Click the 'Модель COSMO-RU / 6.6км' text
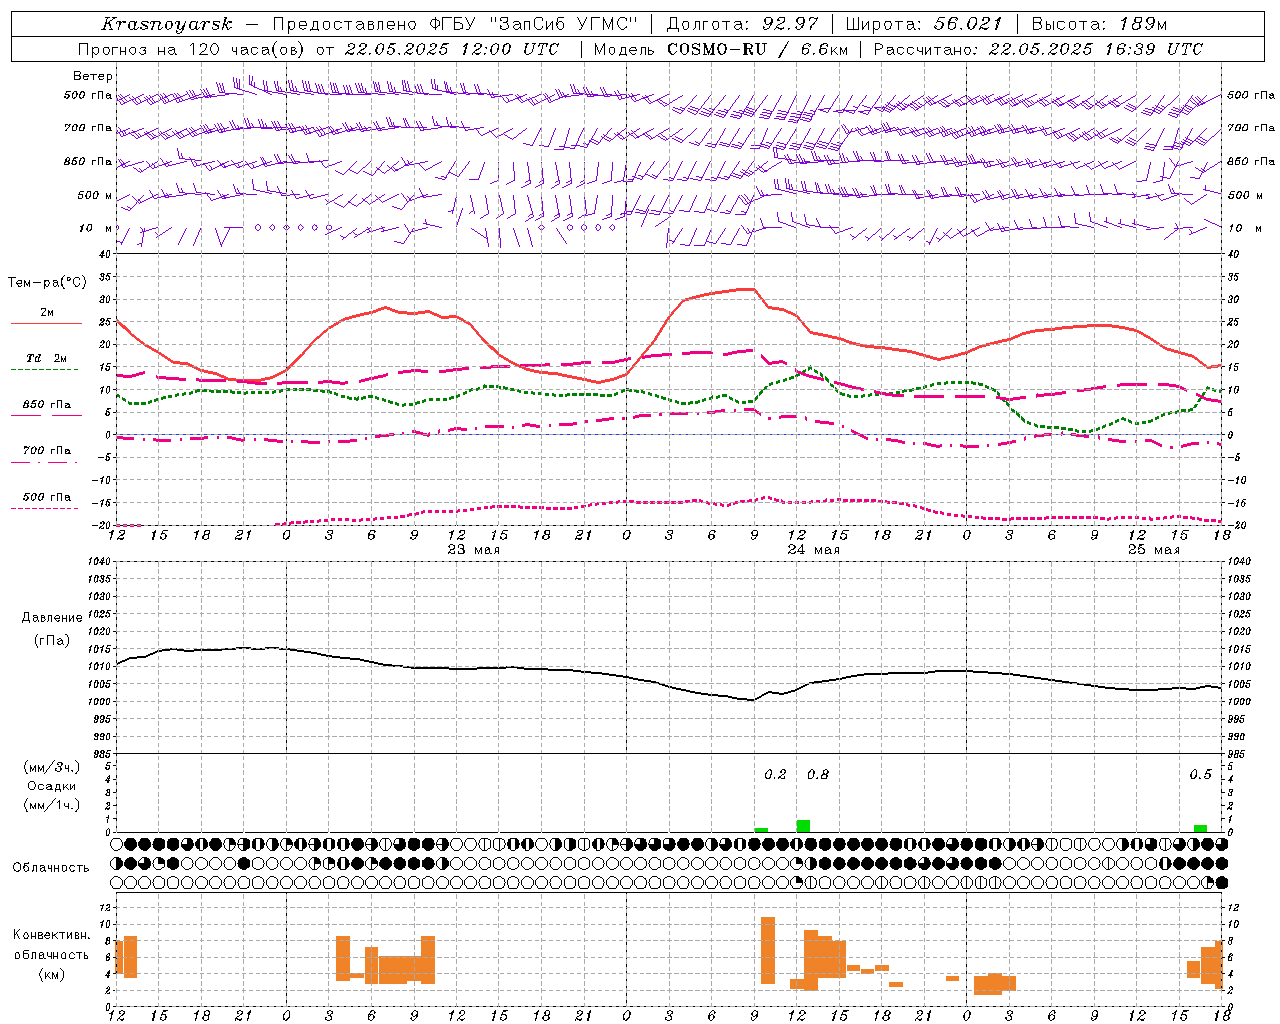 coord(720,49)
